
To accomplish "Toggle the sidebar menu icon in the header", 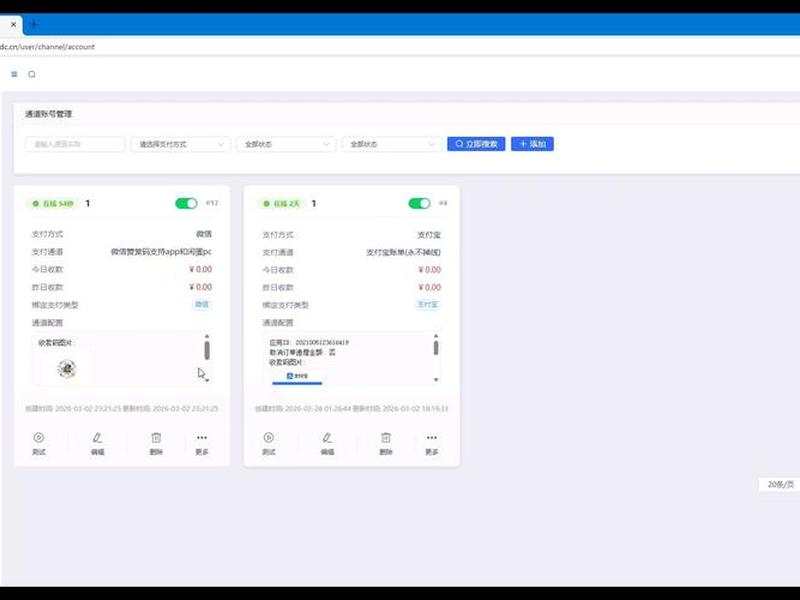I will (x=14, y=74).
